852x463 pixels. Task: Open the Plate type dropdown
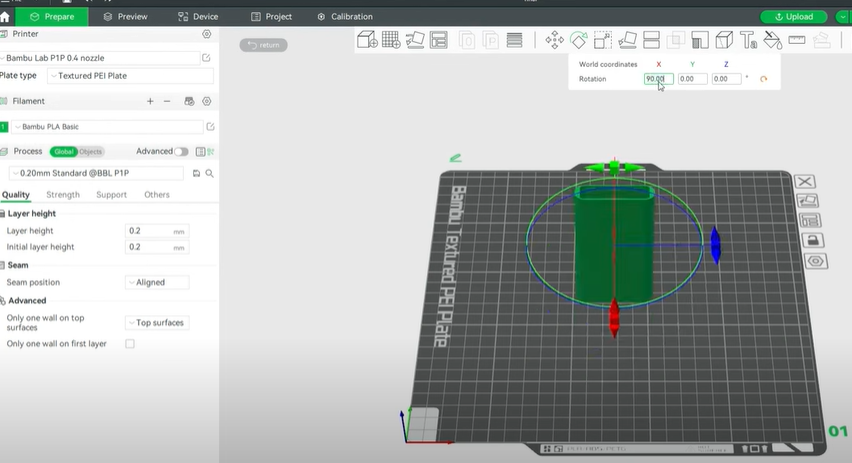(130, 76)
